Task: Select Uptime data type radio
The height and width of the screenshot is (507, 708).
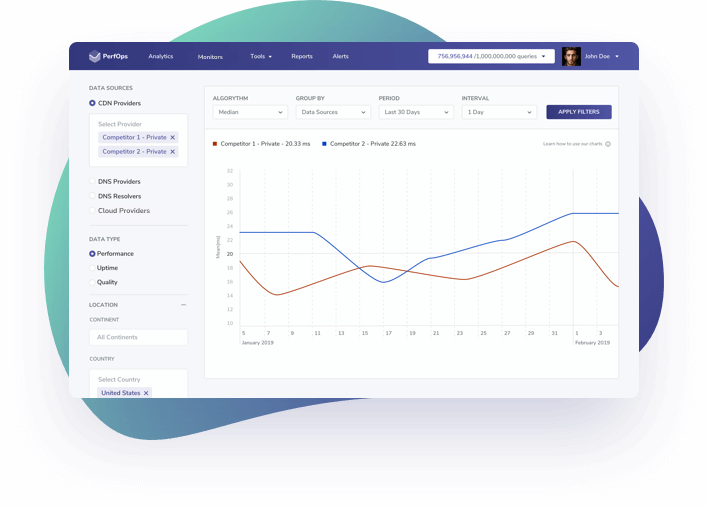Action: click(92, 268)
